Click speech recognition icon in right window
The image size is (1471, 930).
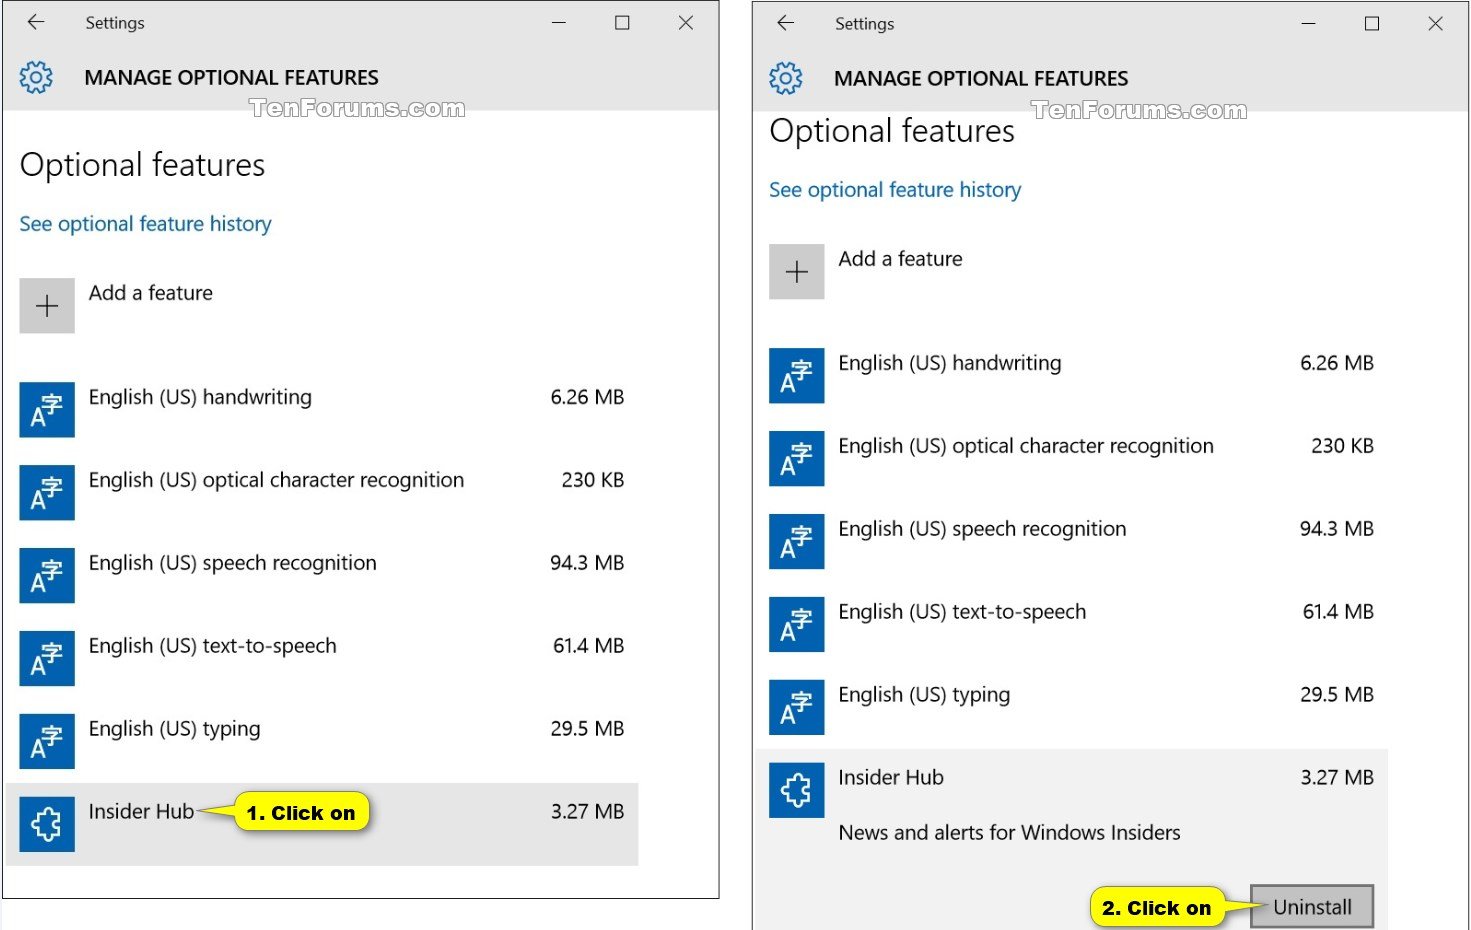(x=797, y=542)
